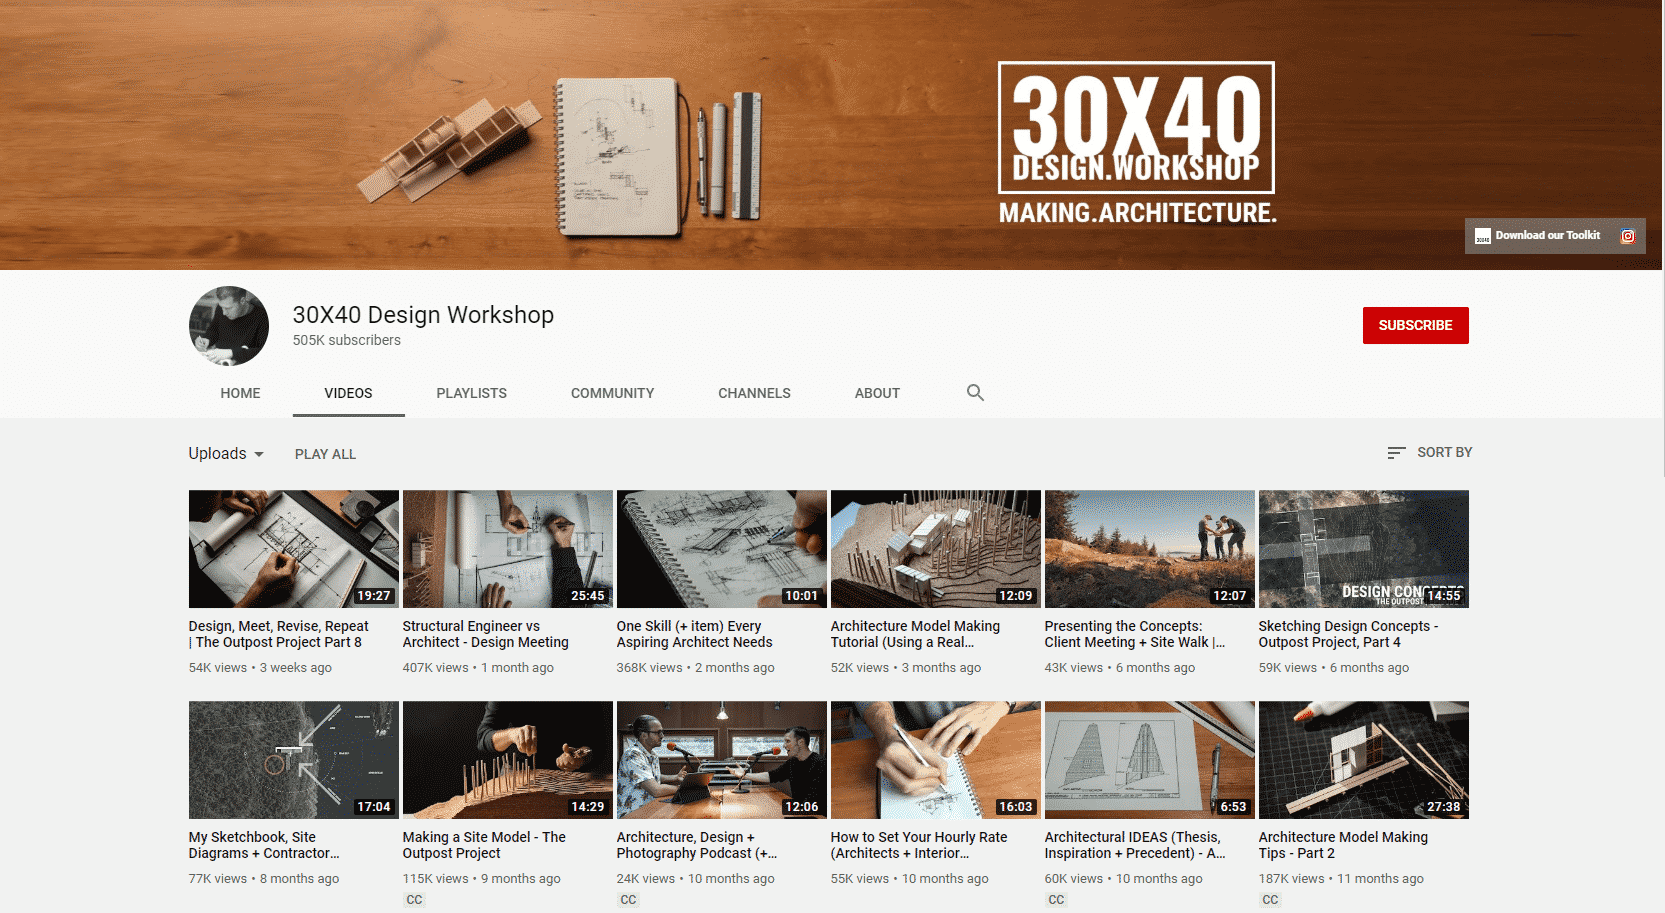Open How to Set Your Hourly Rate title
Viewport: 1665px width, 913px height.
[x=919, y=845]
